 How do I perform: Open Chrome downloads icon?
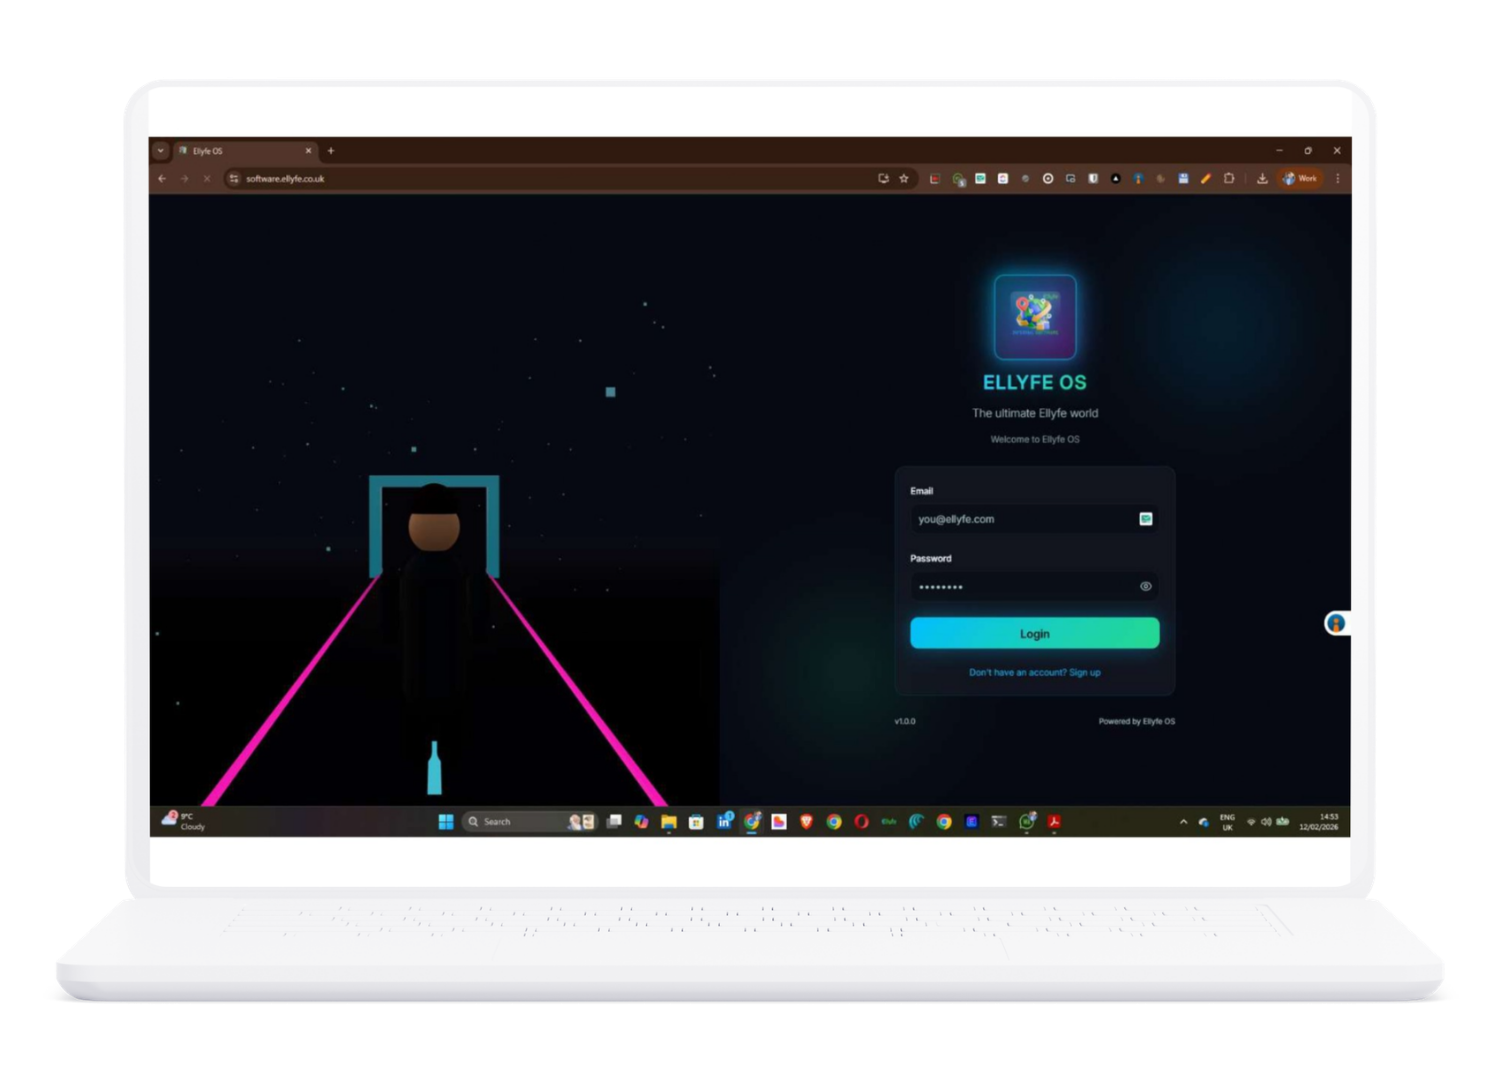click(x=1262, y=178)
